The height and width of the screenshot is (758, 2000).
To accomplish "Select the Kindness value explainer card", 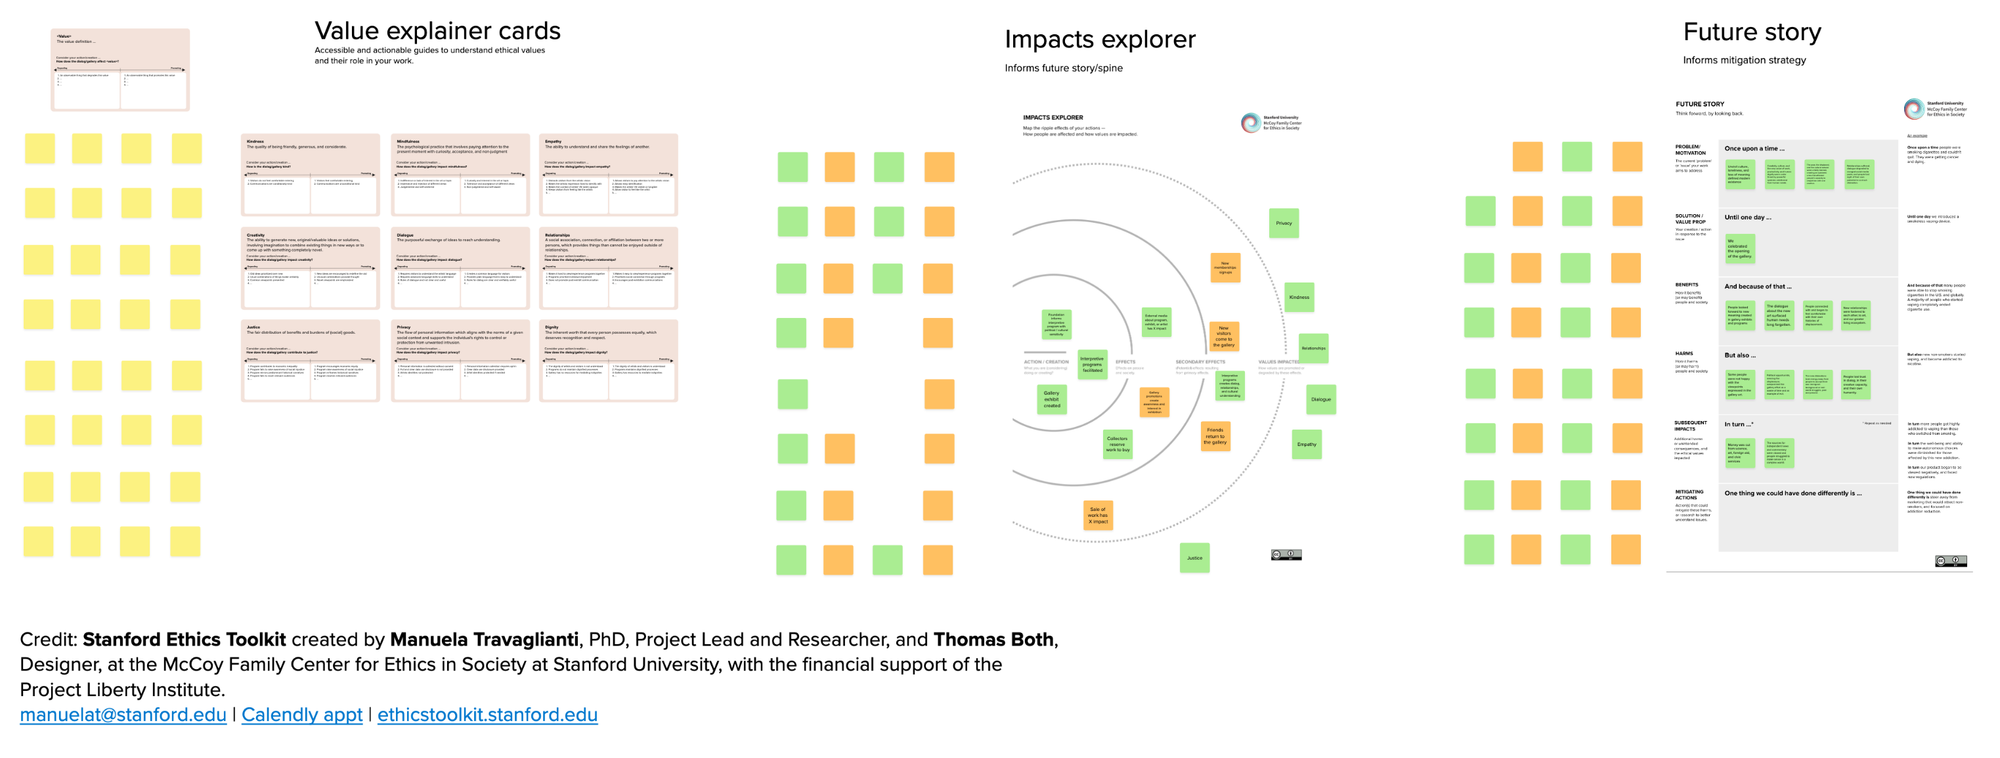I will (x=310, y=175).
